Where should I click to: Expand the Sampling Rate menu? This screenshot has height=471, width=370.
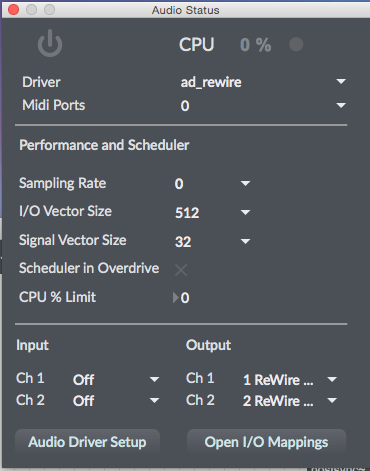212,183
